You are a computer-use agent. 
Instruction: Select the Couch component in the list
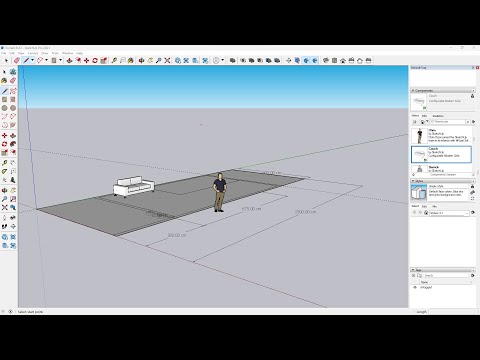(441, 154)
